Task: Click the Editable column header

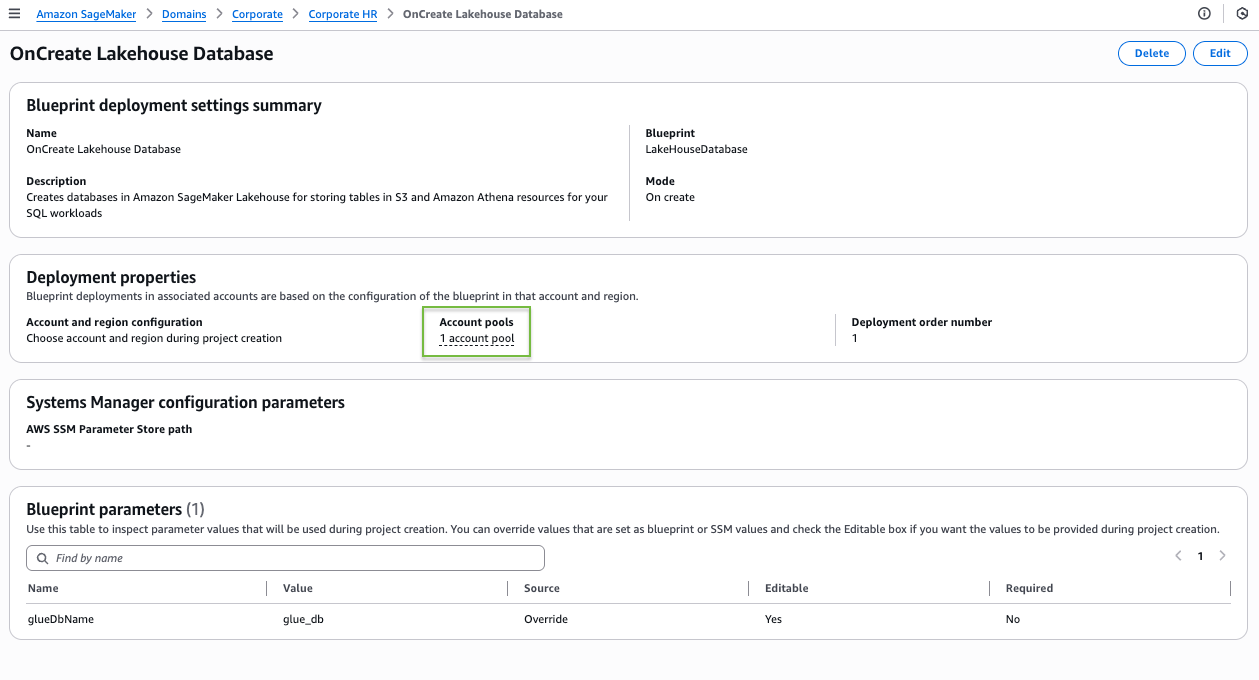Action: [787, 588]
